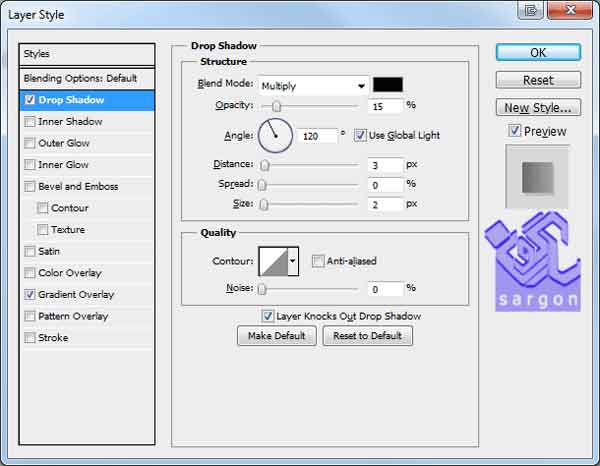Image resolution: width=600 pixels, height=466 pixels.
Task: Enable the Anti-aliased checkbox
Action: (x=318, y=261)
